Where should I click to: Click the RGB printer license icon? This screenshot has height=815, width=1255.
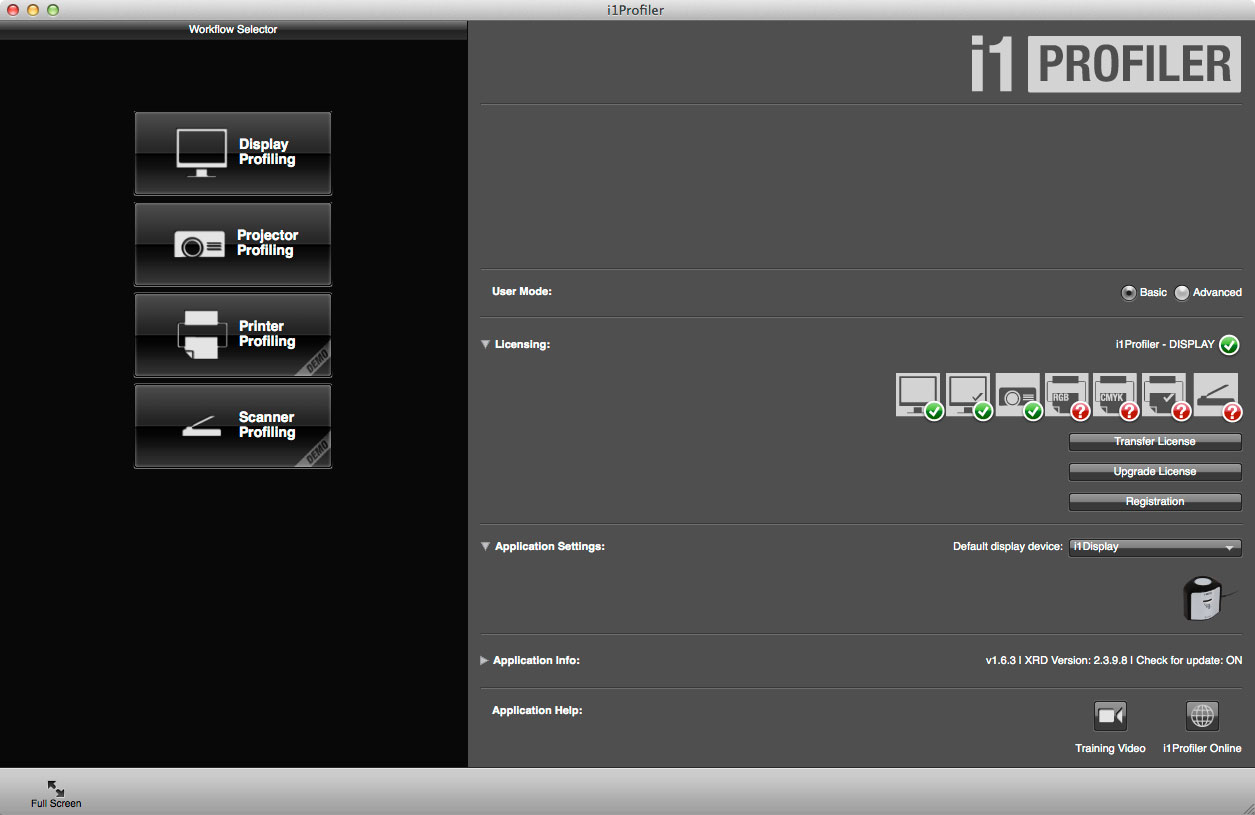(x=1068, y=396)
